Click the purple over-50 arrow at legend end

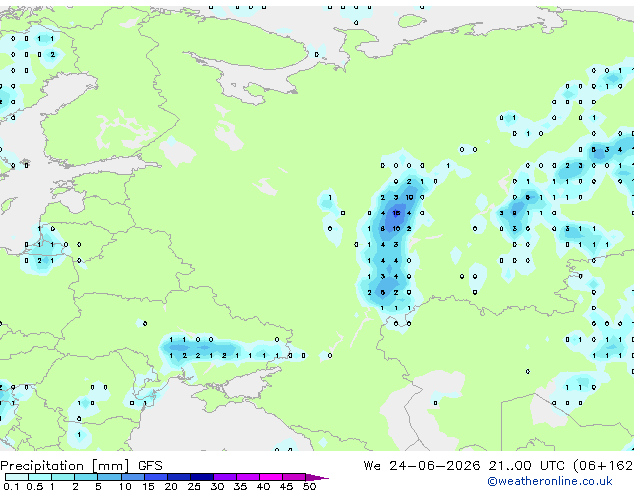(317, 477)
